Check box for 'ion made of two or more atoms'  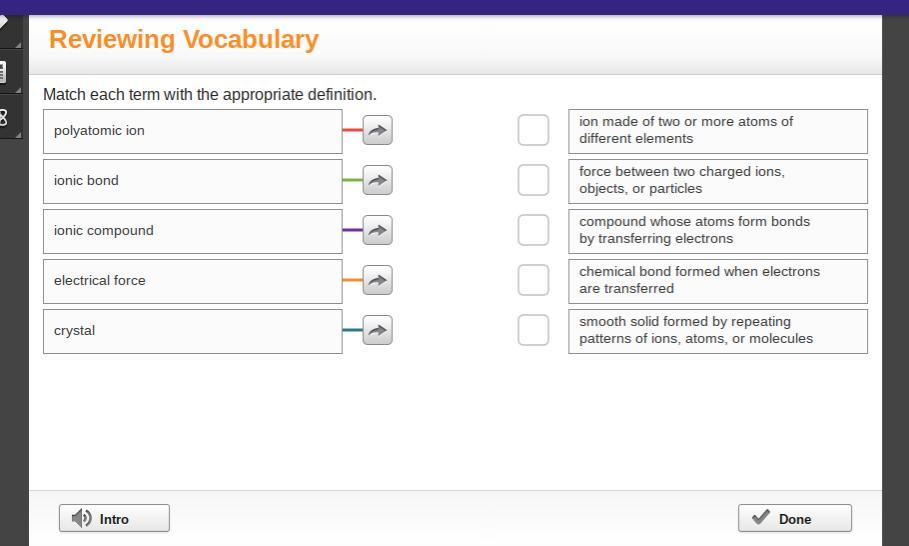pos(533,130)
